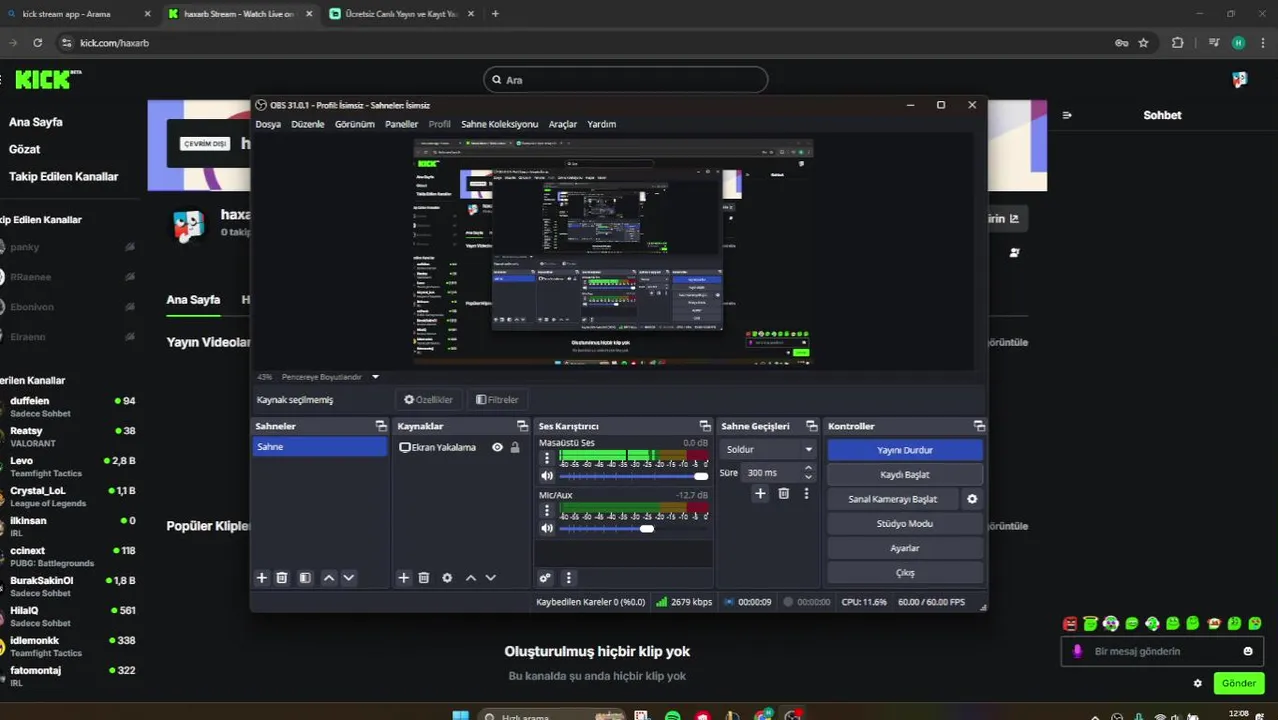Mute Masaüstü Ses speaker icon
Viewport: 1278px width, 720px height.
[x=547, y=476]
